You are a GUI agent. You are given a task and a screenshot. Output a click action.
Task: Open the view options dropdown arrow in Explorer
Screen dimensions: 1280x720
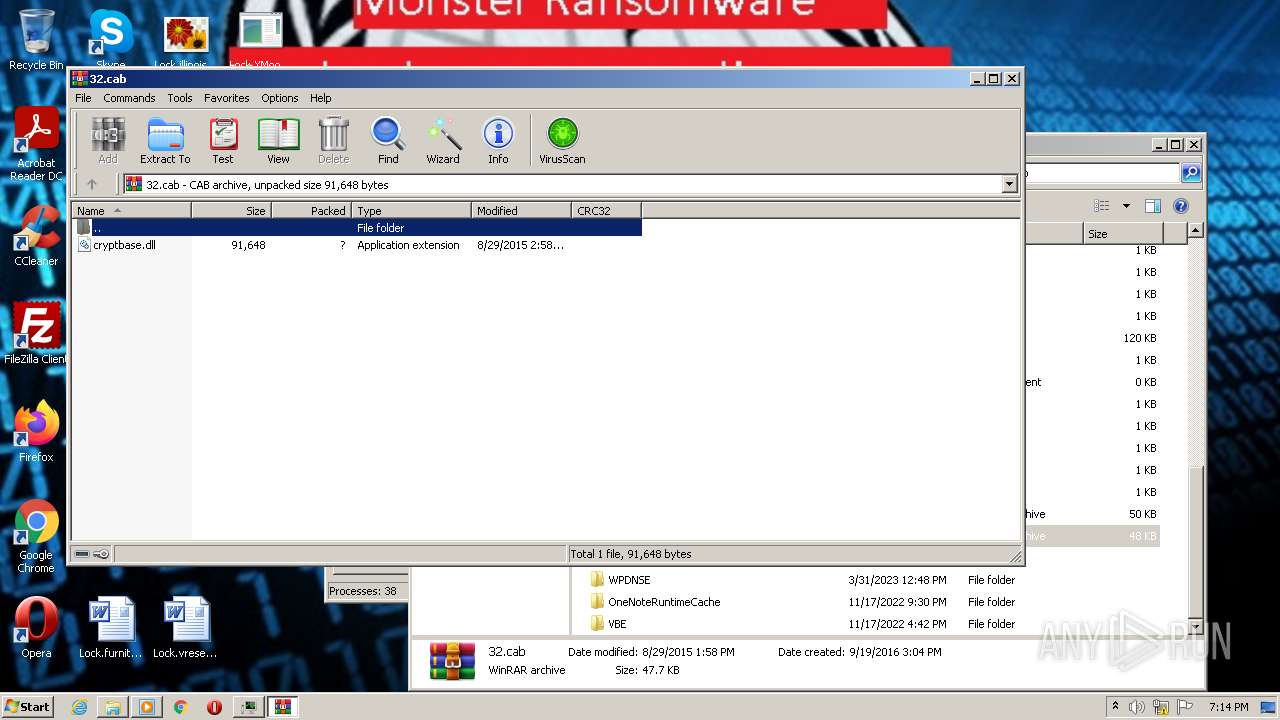tap(1126, 206)
